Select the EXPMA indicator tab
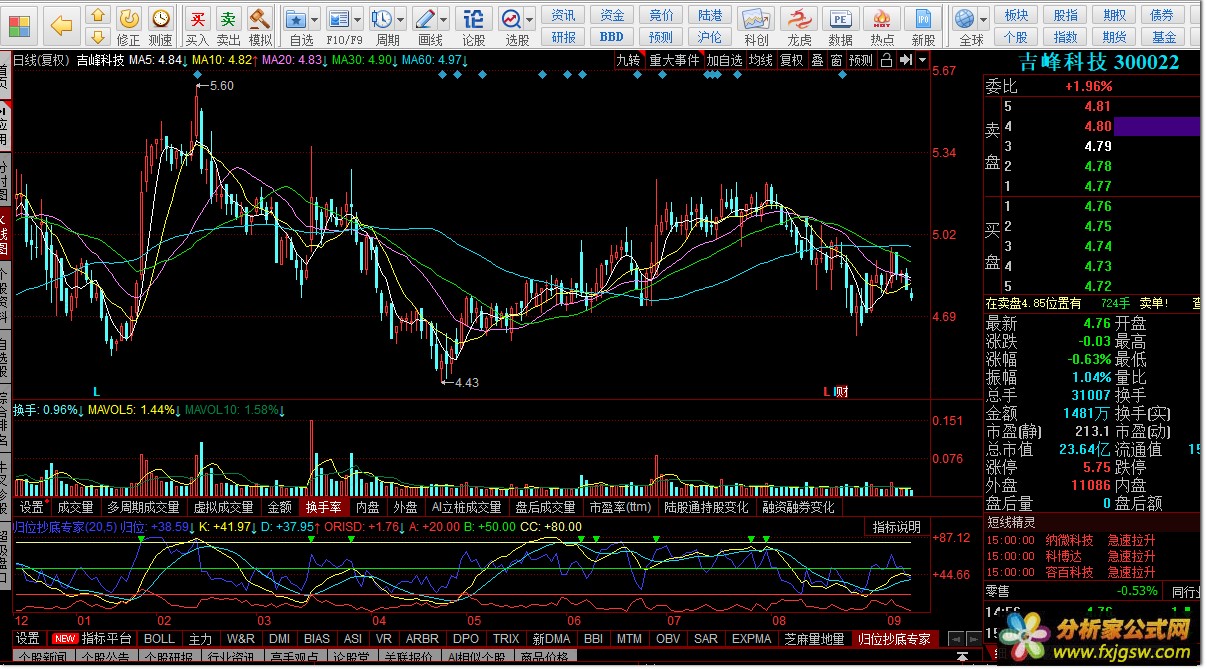The width and height of the screenshot is (1207, 669). point(752,638)
